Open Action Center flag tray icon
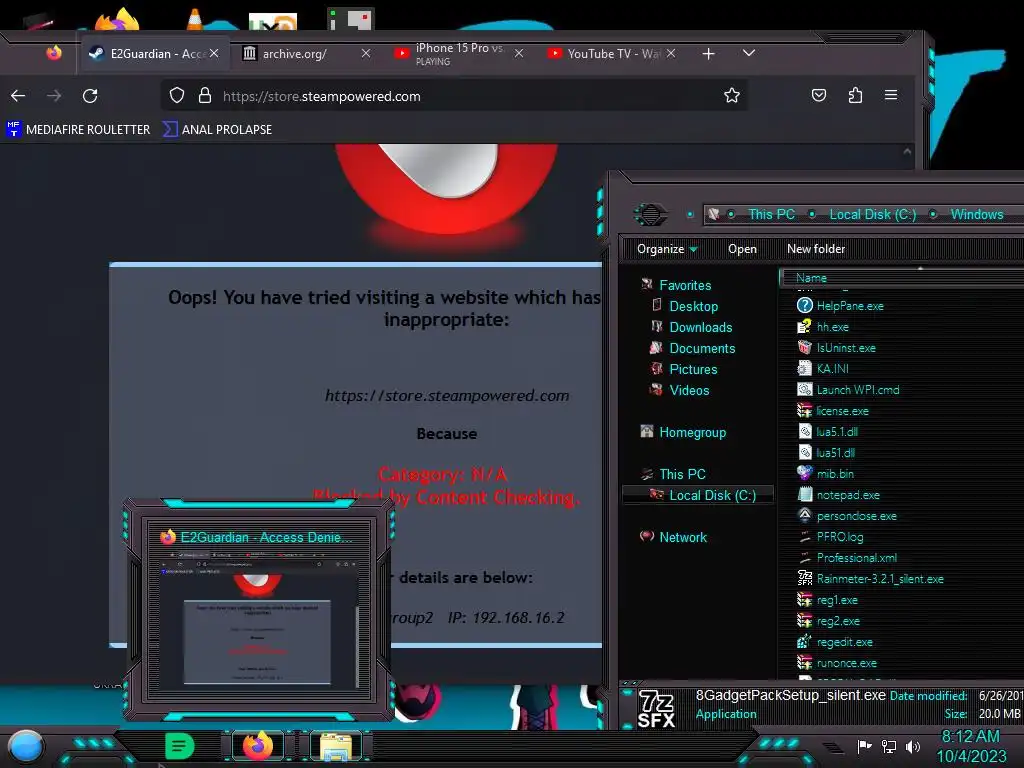The width and height of the screenshot is (1024, 768). 864,746
